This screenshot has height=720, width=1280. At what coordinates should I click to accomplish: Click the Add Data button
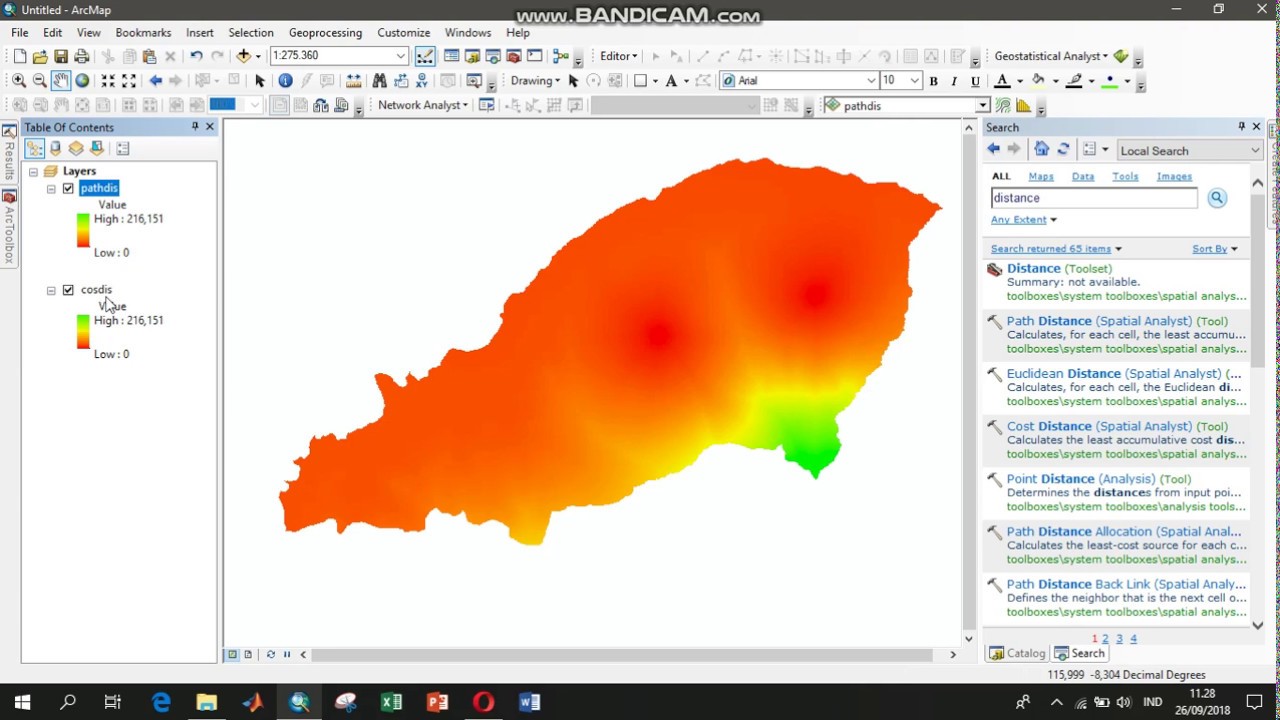(x=243, y=56)
